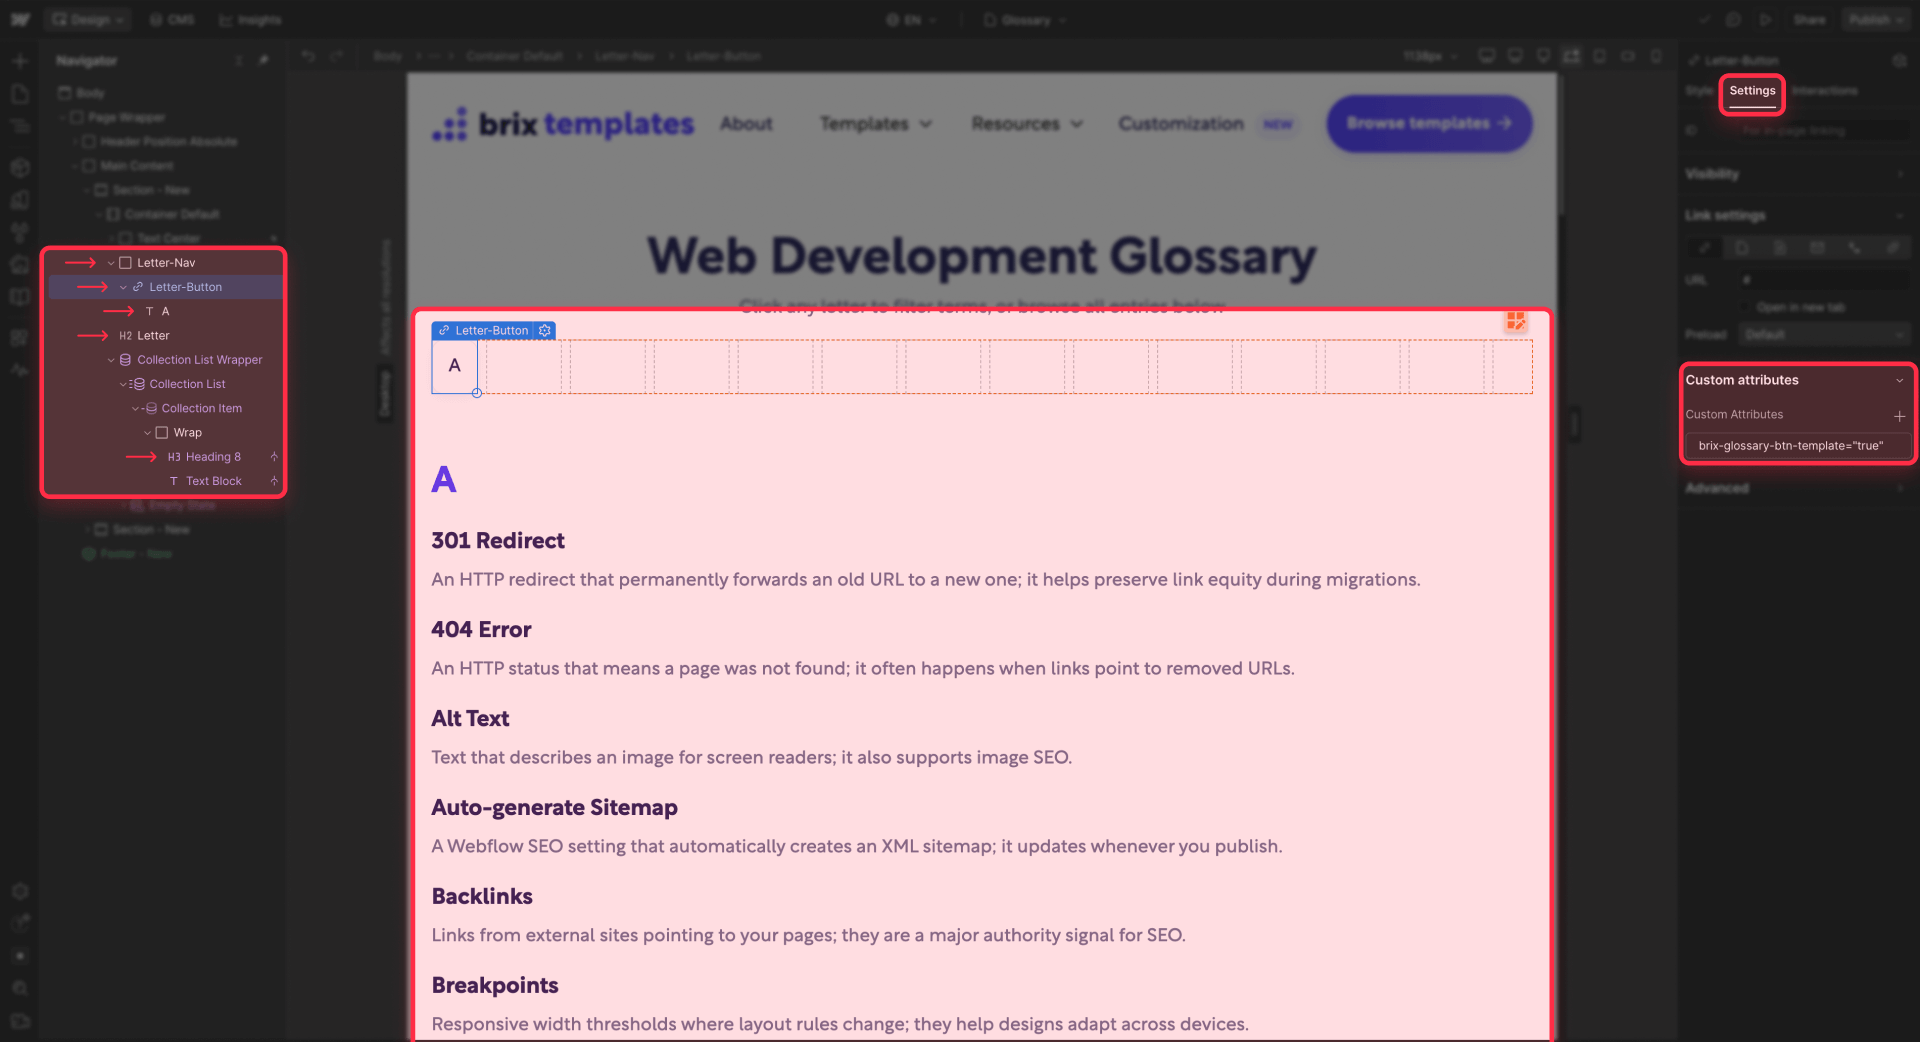Click the A letter button on canvas

[455, 366]
